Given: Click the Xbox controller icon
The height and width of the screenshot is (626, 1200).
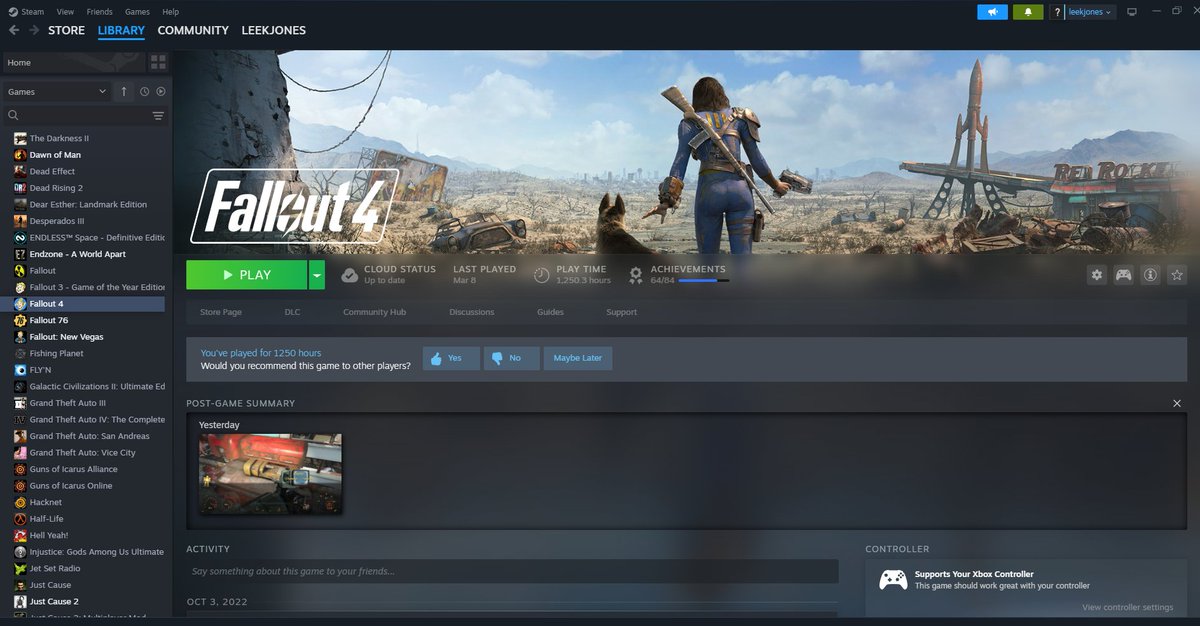Looking at the screenshot, I should point(893,579).
